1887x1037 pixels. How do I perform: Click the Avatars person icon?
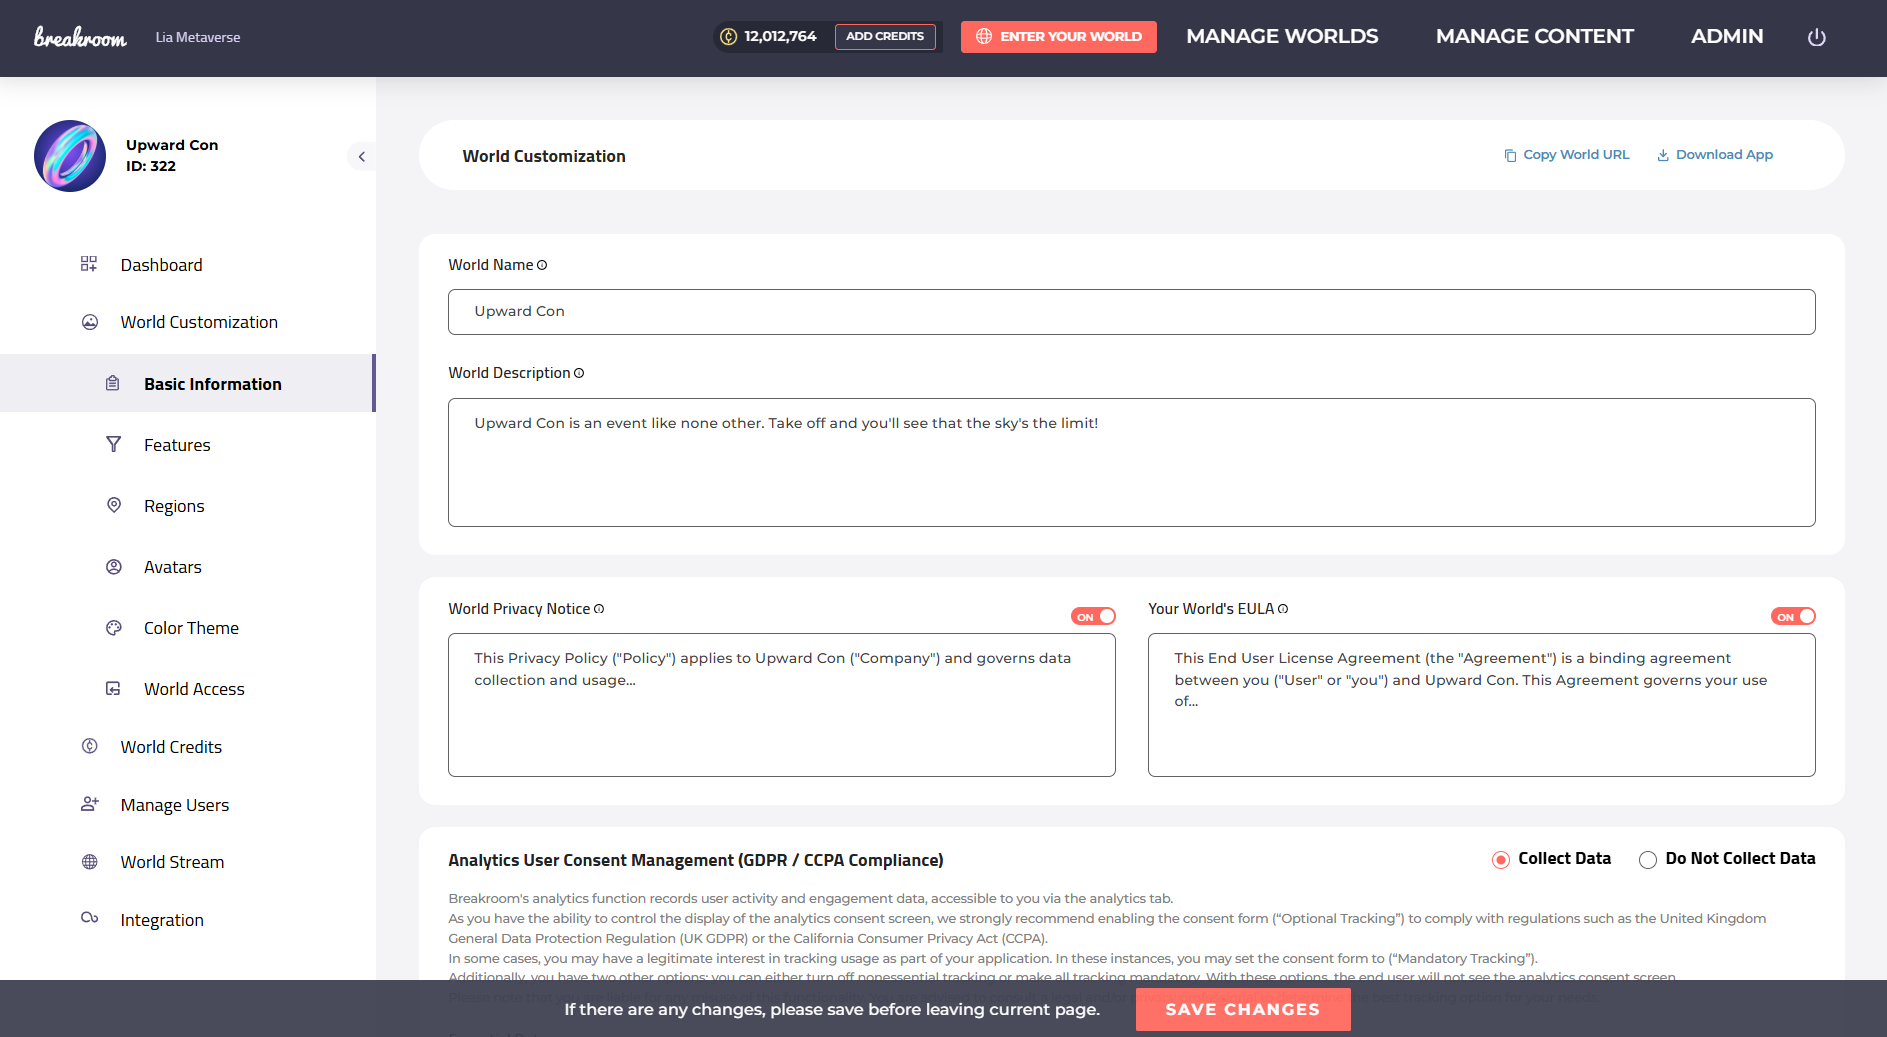[x=114, y=566]
